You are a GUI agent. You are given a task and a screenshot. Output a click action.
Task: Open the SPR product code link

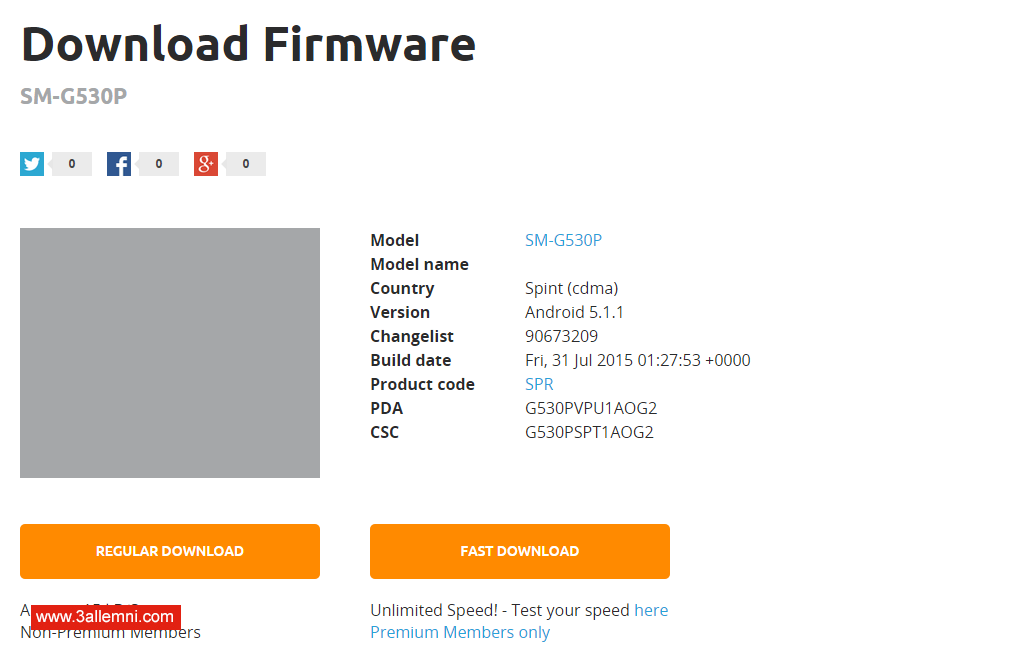click(x=539, y=384)
